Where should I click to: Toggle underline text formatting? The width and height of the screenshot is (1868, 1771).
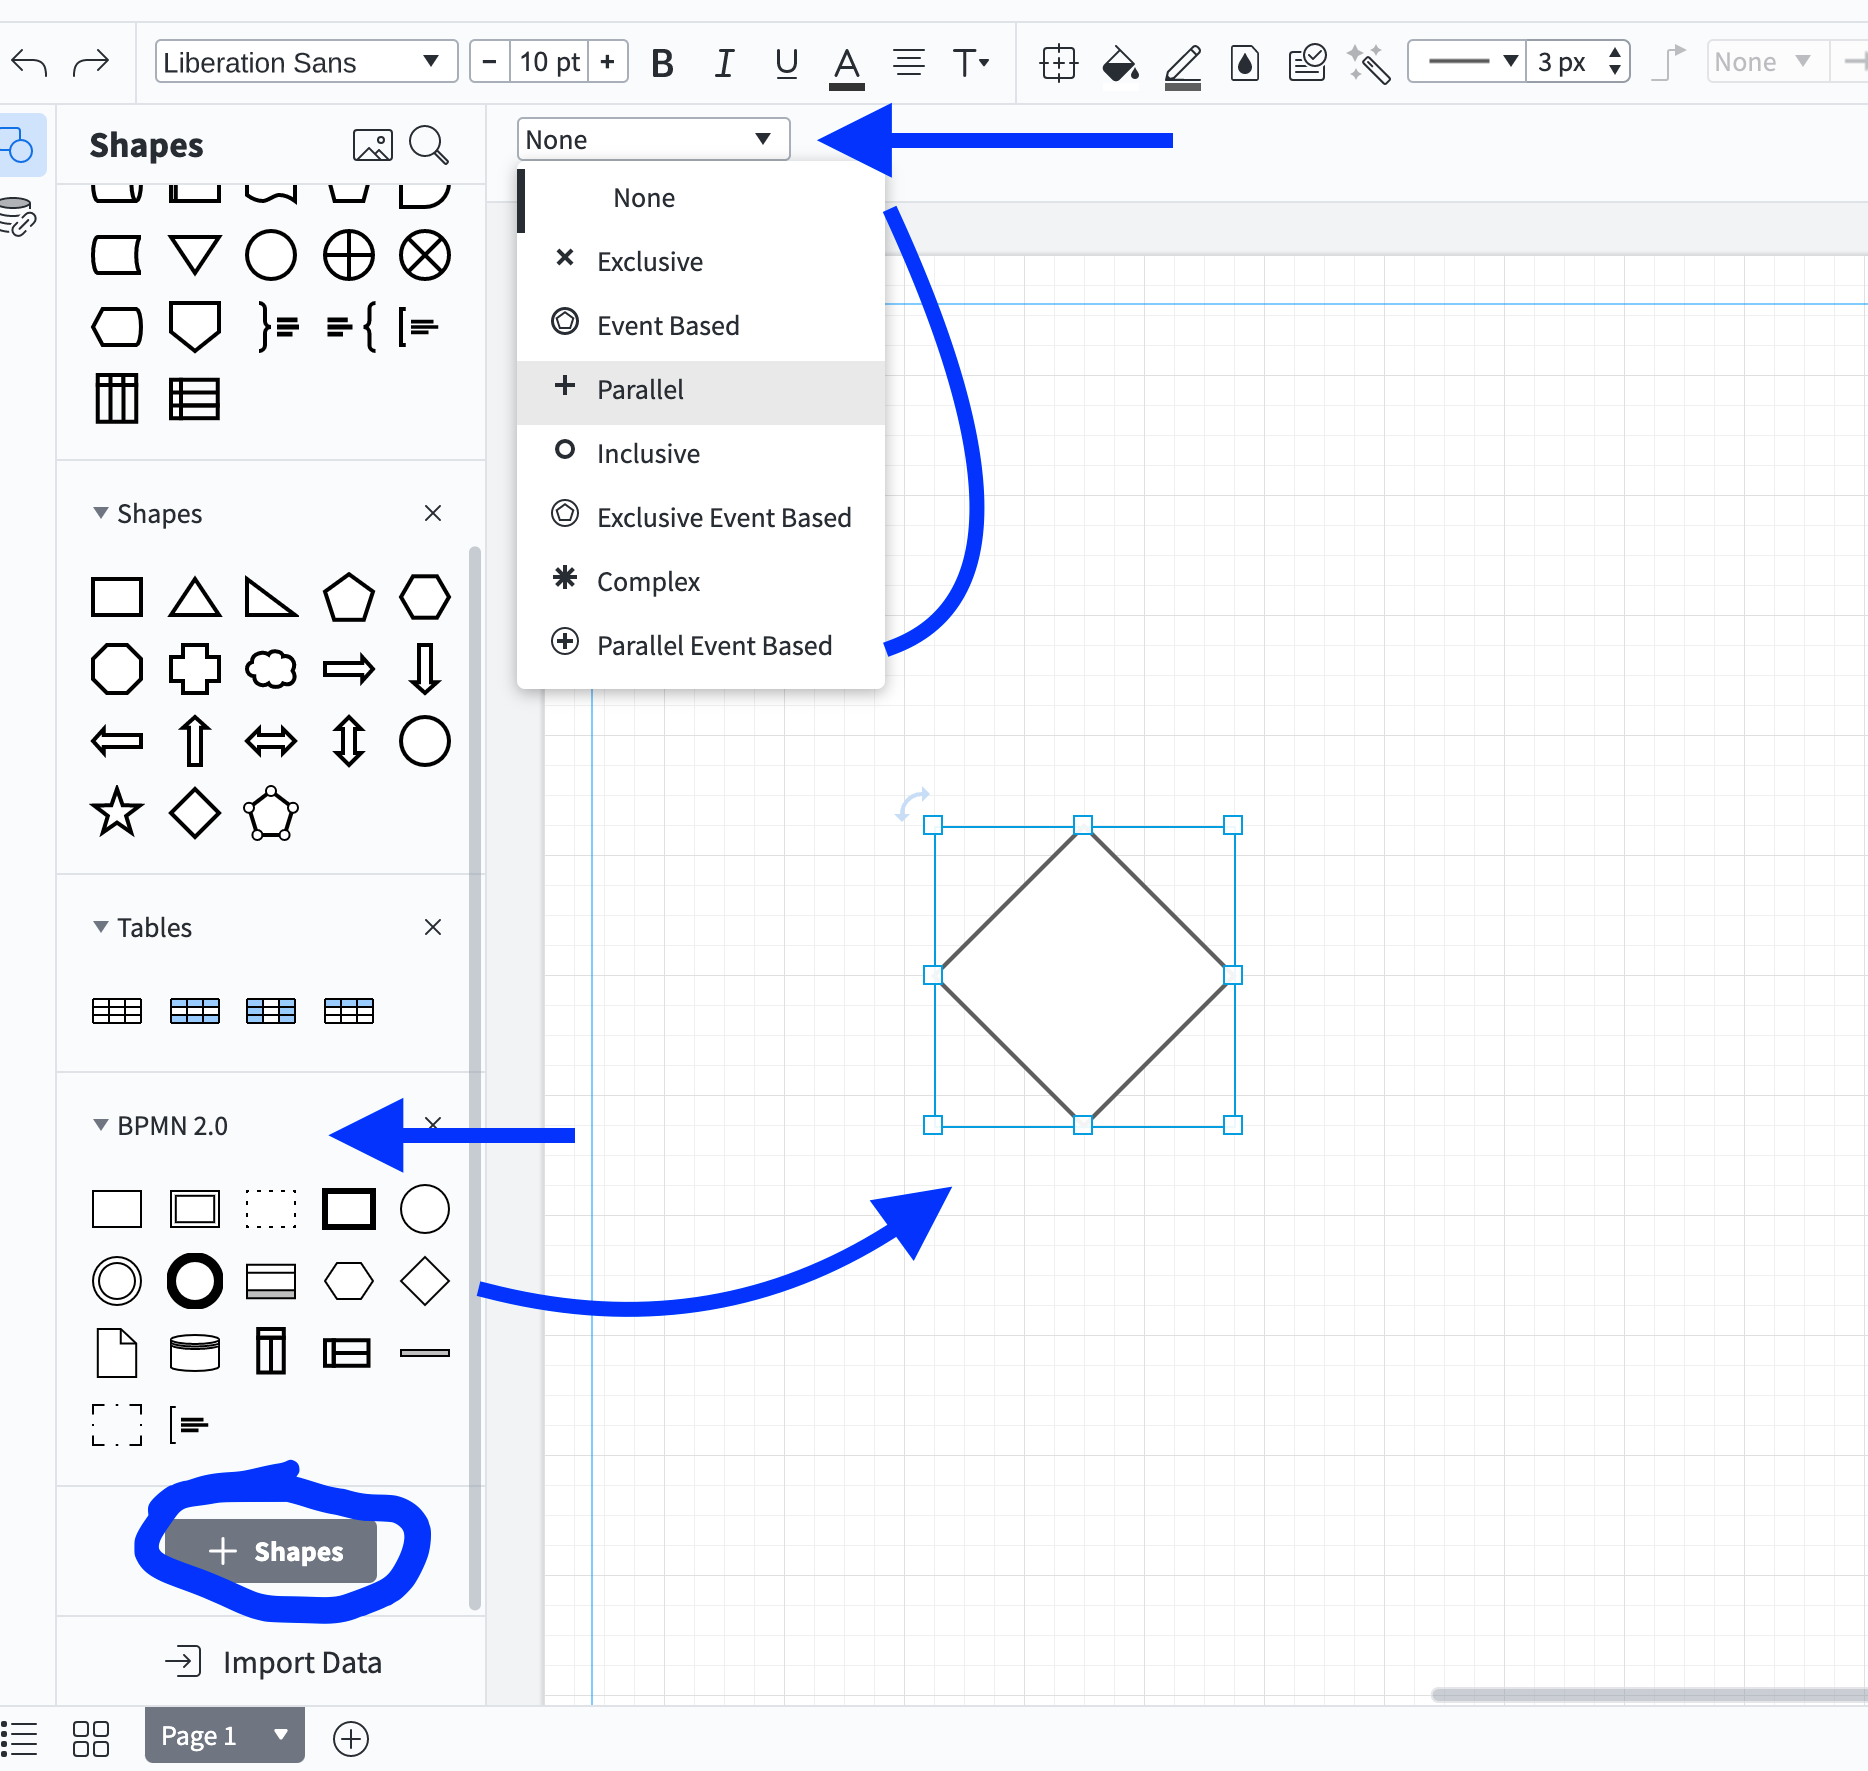tap(786, 63)
